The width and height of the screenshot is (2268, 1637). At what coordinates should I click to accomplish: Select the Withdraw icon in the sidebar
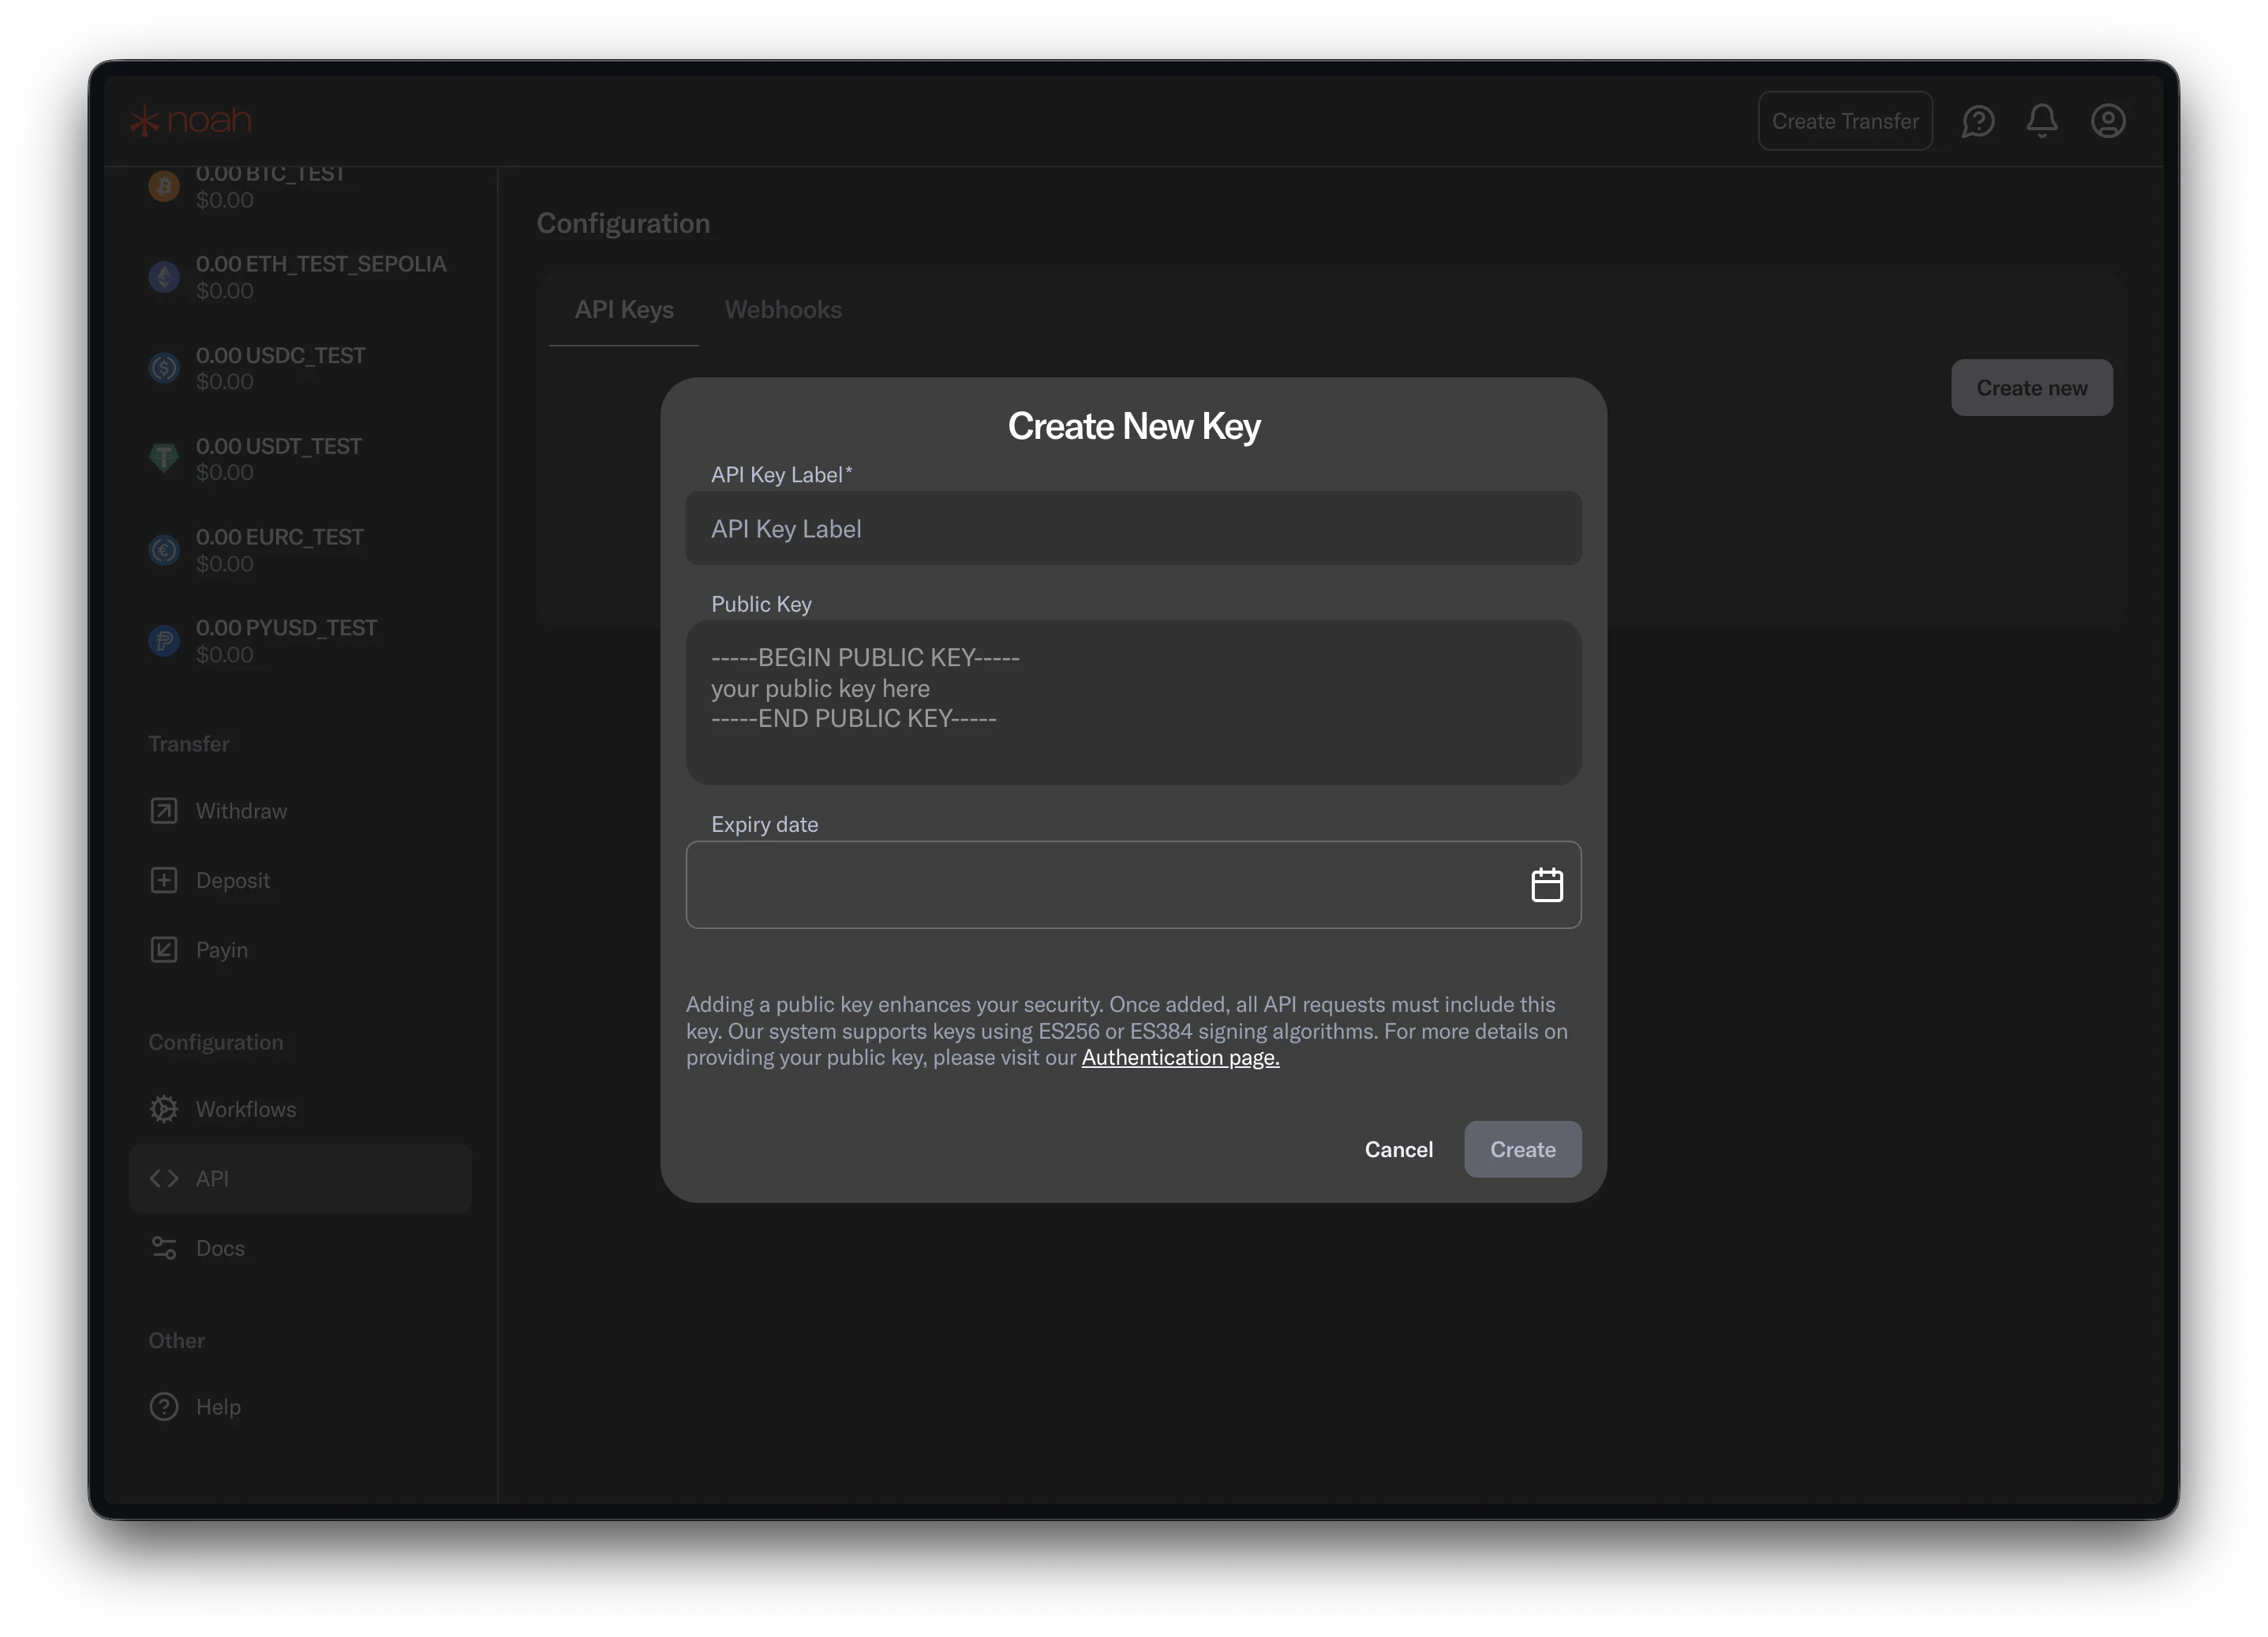pyautogui.click(x=163, y=810)
